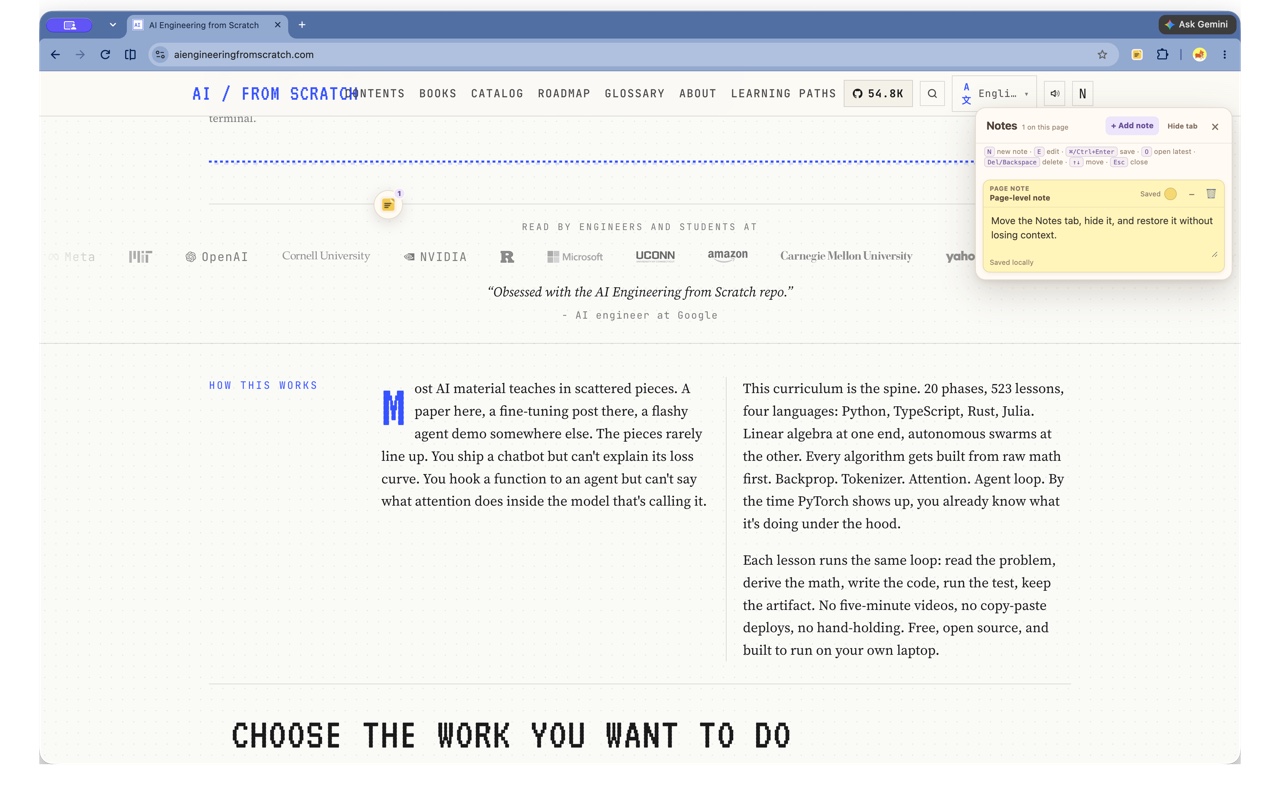Click the 'Saved locally' status text

pos(1011,263)
